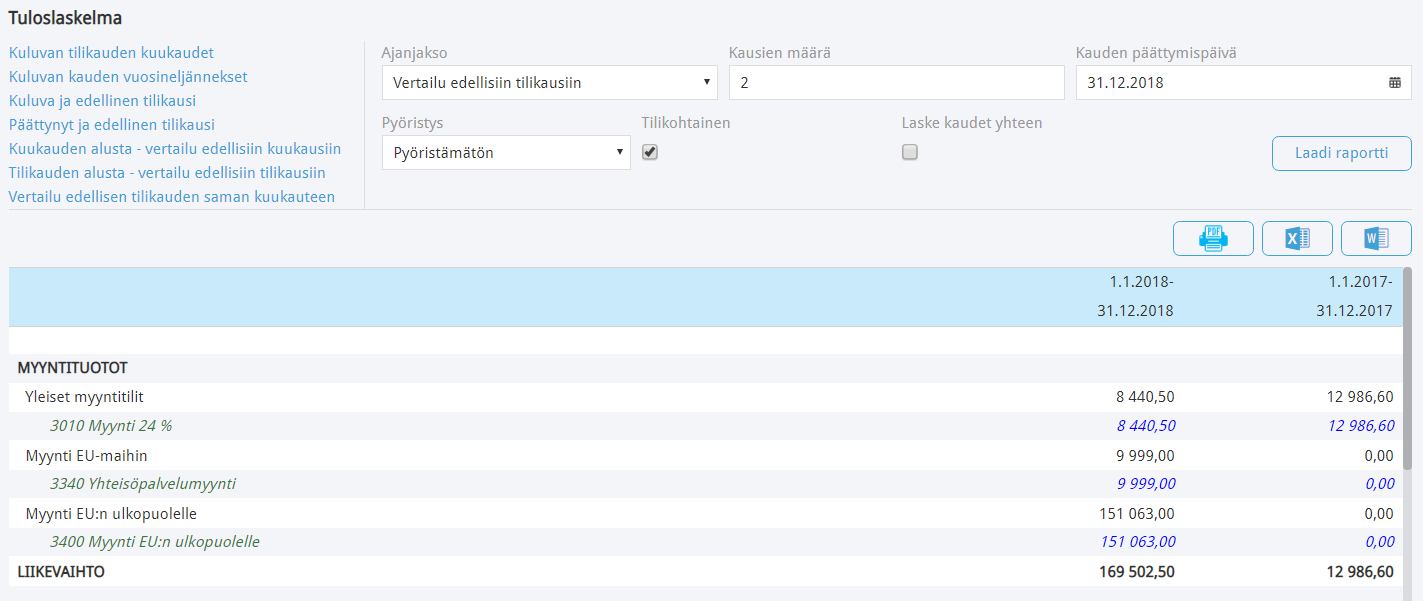Open Kuukauden alusta - vertailu edellisiin kuukausiin
The height and width of the screenshot is (601, 1423).
[175, 149]
